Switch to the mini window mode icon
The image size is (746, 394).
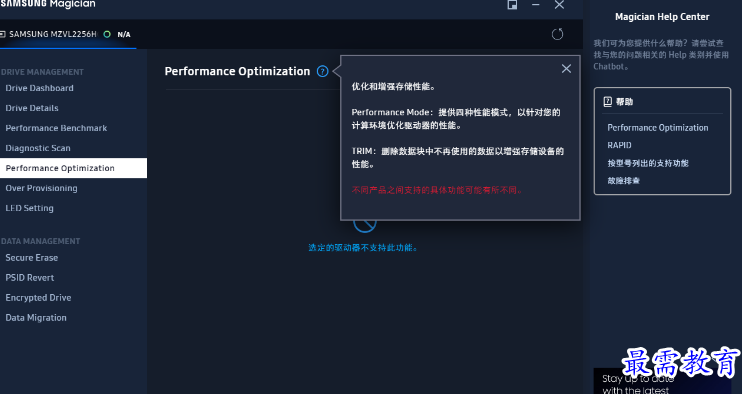[x=512, y=5]
